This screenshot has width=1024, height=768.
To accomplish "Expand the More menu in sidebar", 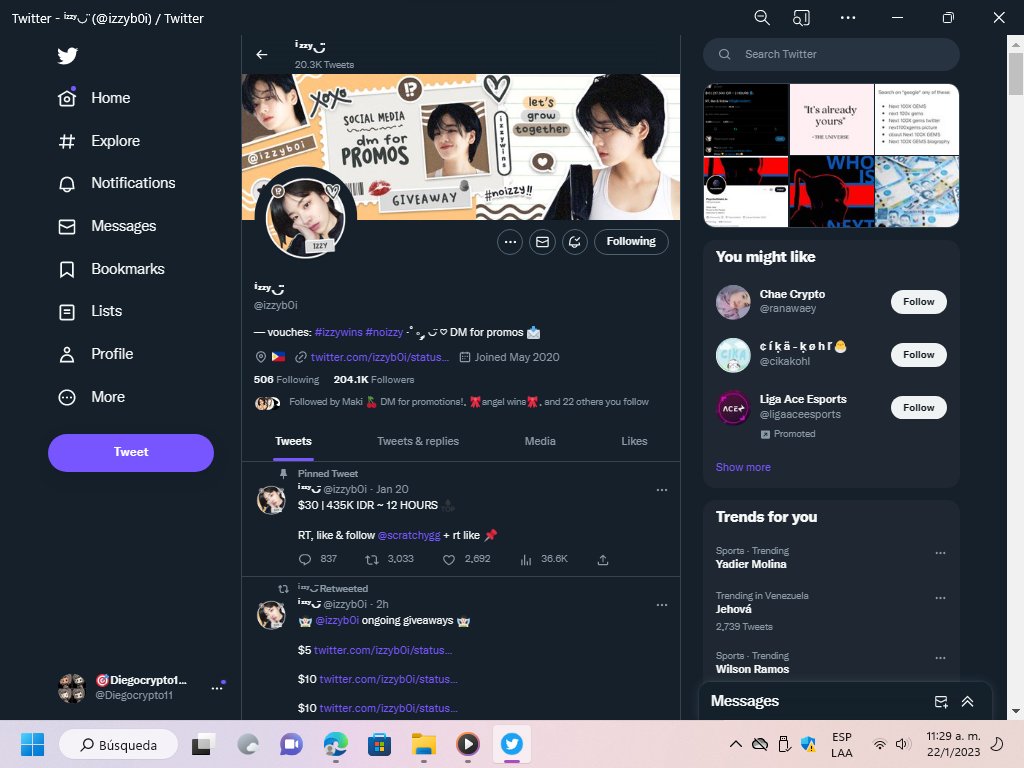I will 91,397.
